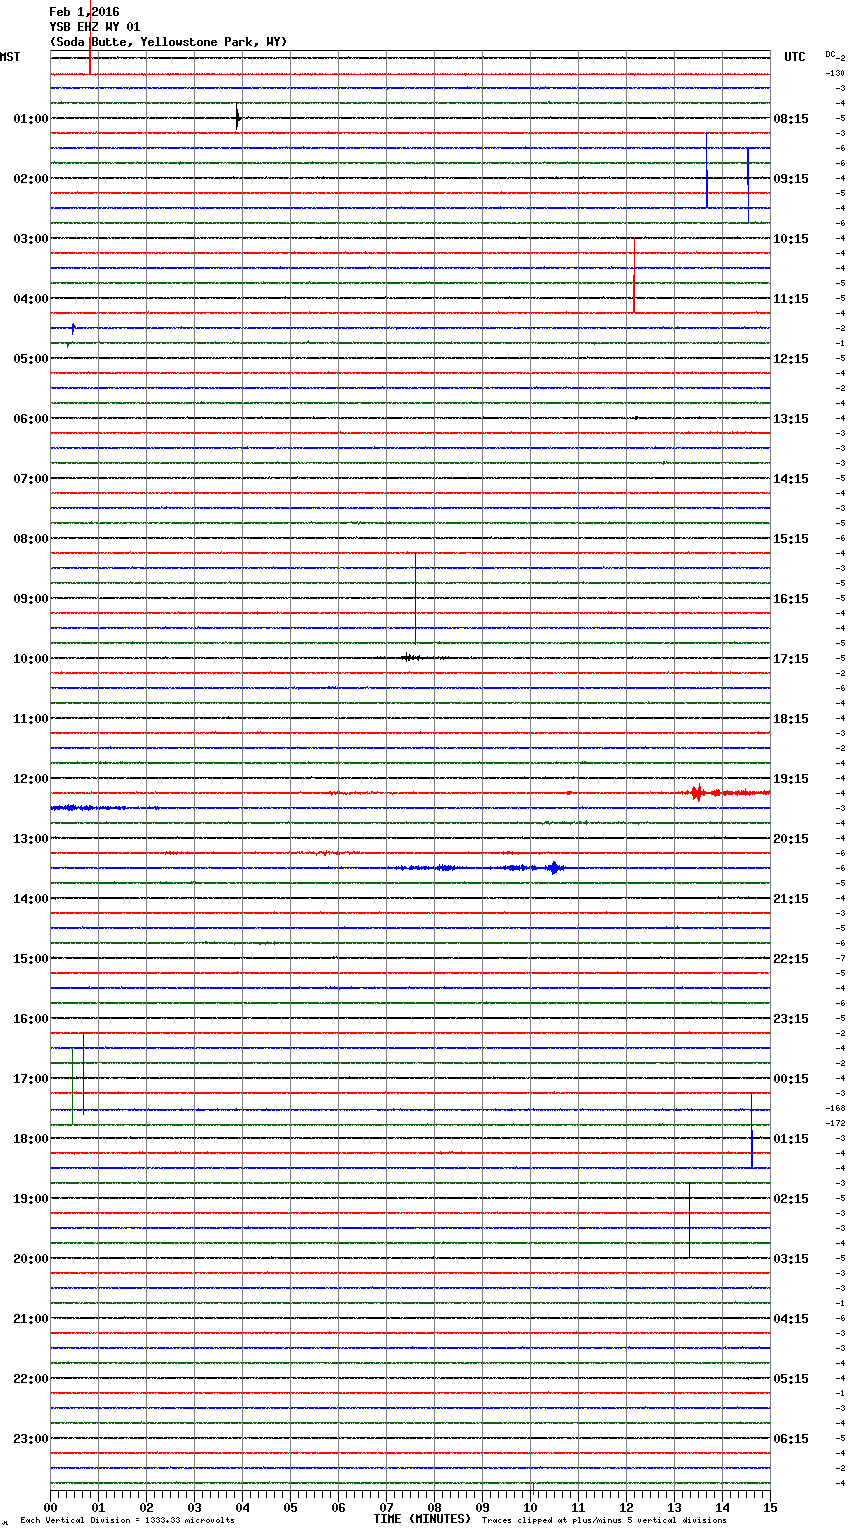The width and height of the screenshot is (850, 1534).
Task: Click the TIME (MINUTES) axis label
Action: click(422, 1519)
